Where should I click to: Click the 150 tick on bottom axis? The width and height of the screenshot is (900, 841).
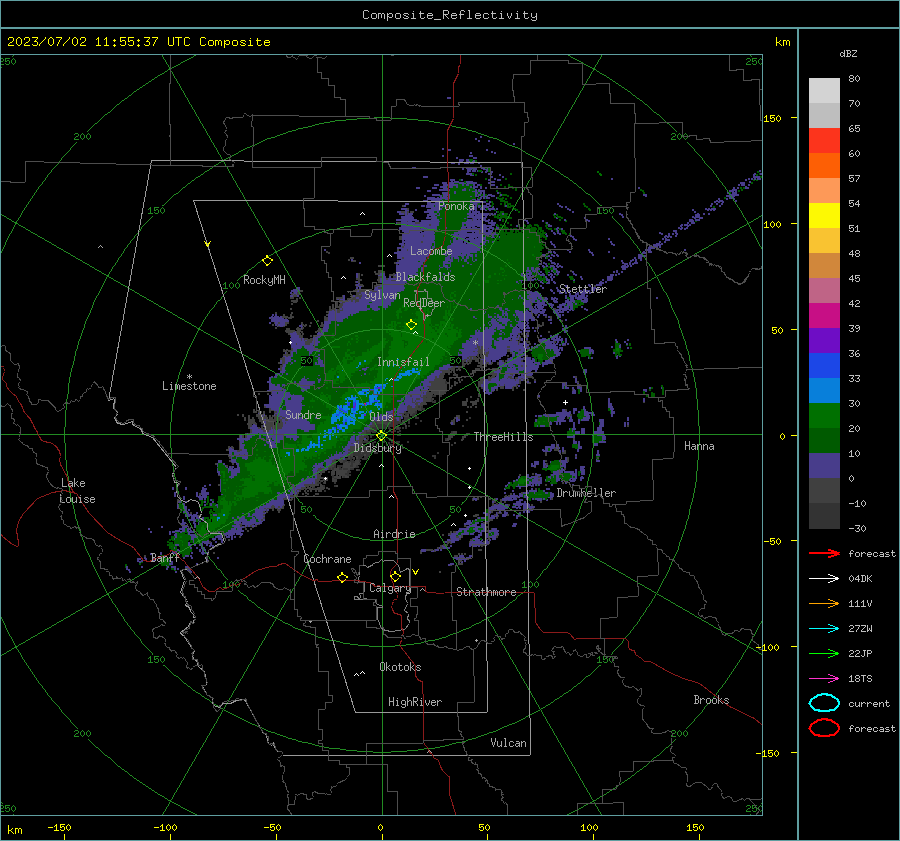[695, 827]
